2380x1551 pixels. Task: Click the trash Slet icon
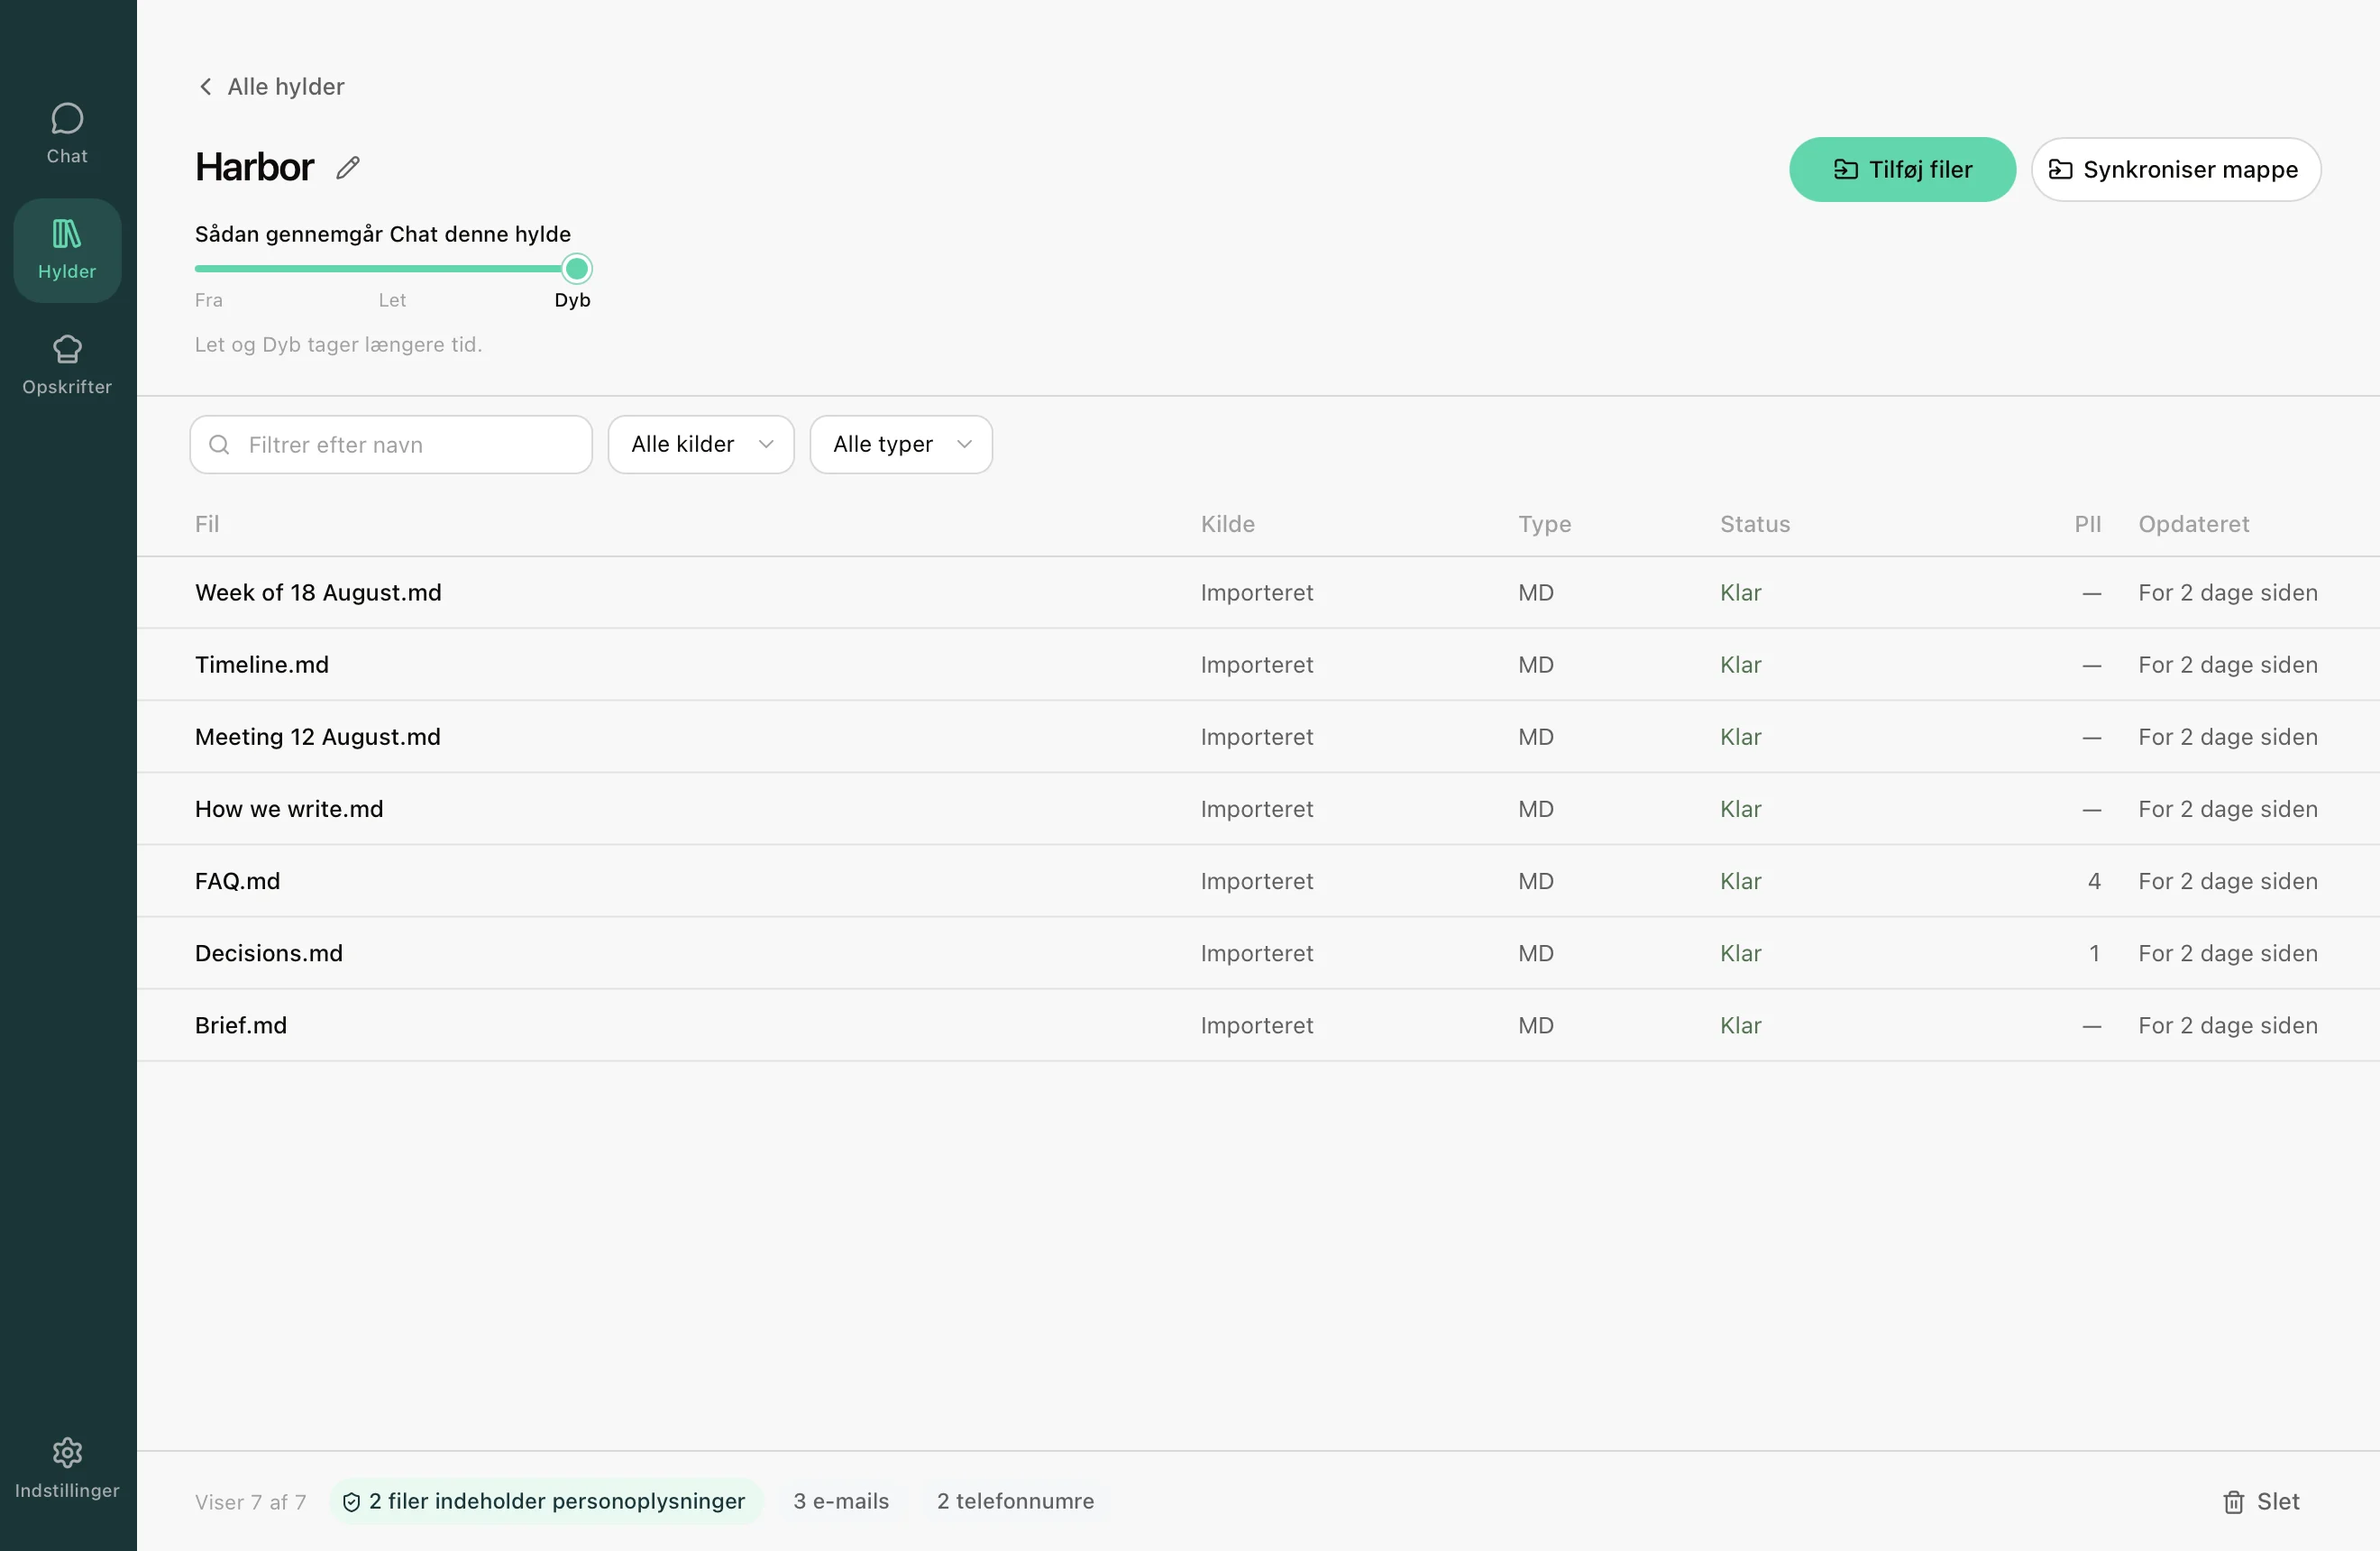pos(2233,1501)
